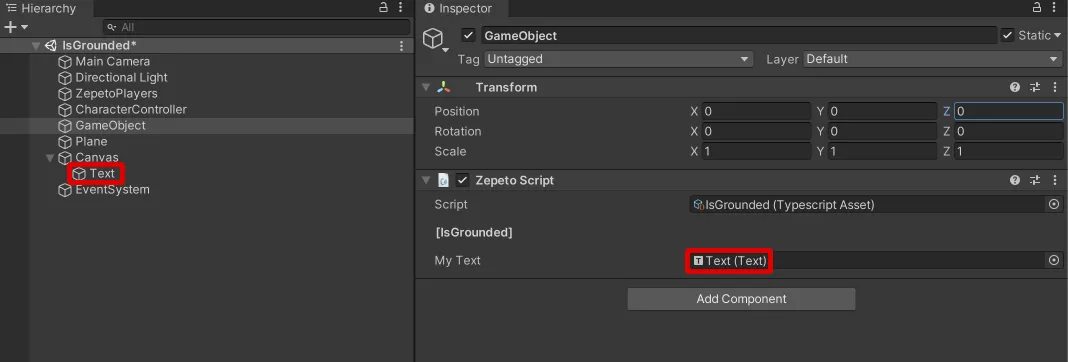Open the Transform component options menu

coord(1054,87)
